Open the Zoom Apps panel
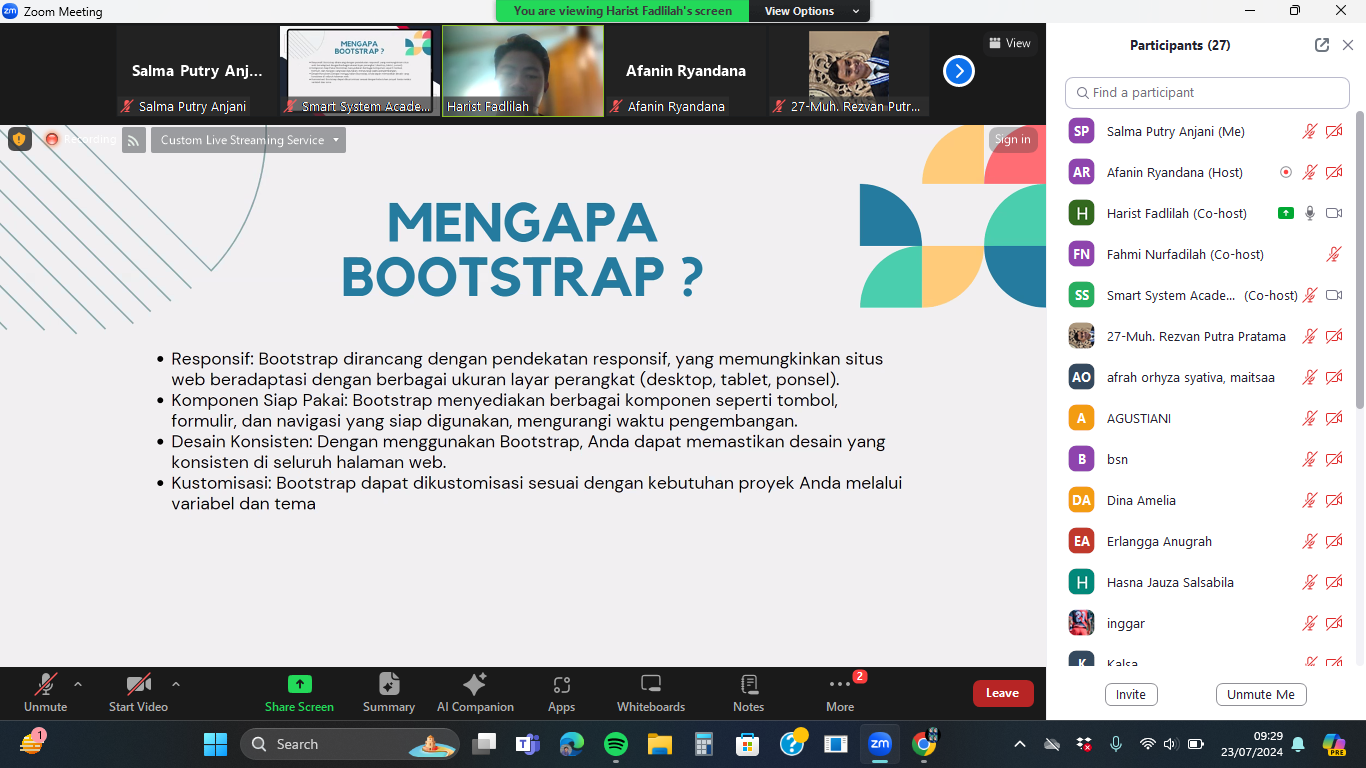 point(561,693)
